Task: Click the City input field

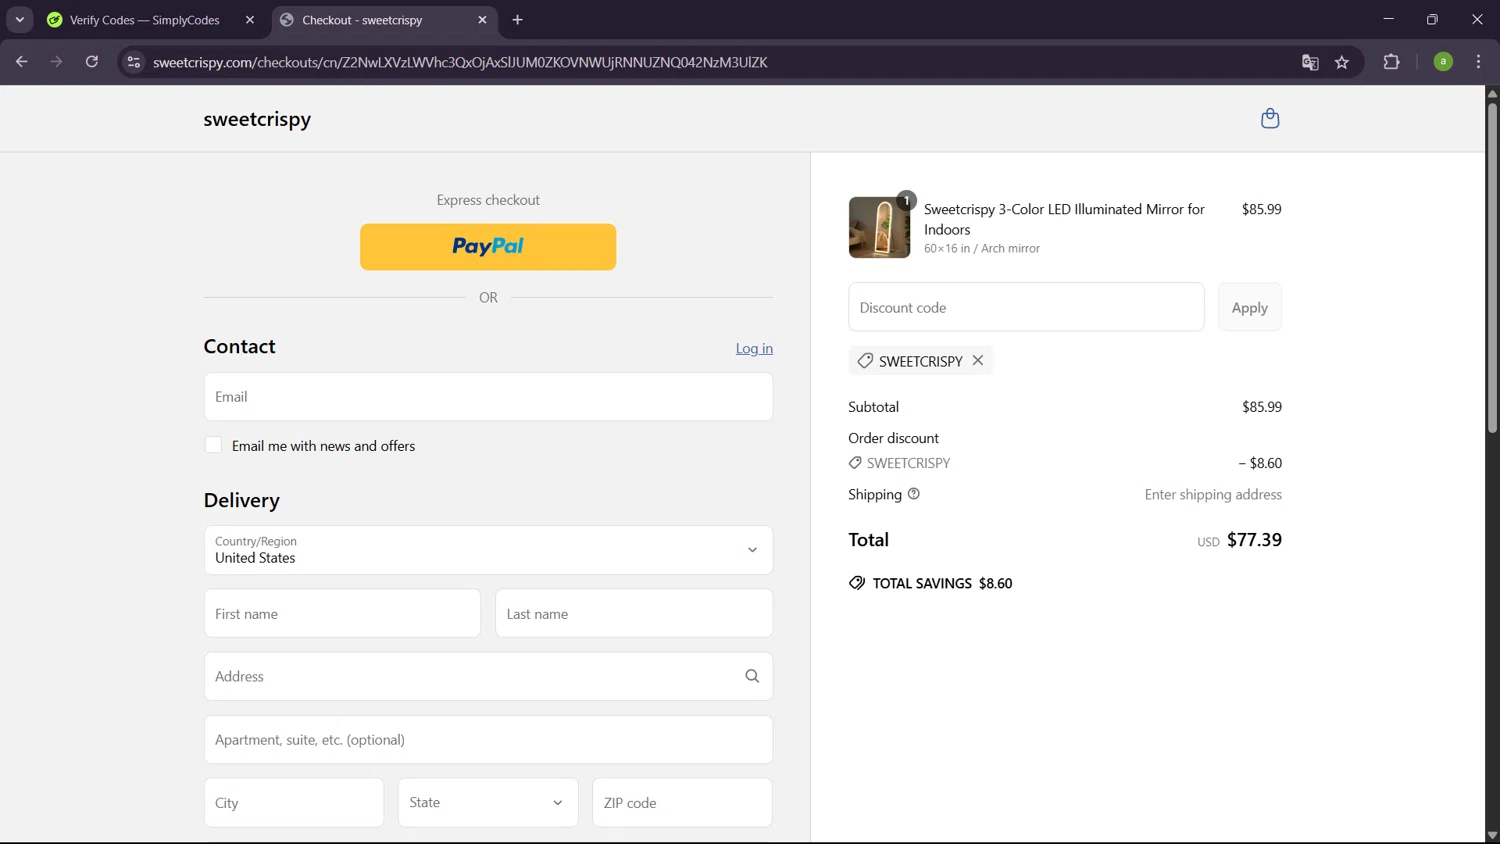Action: click(x=294, y=802)
